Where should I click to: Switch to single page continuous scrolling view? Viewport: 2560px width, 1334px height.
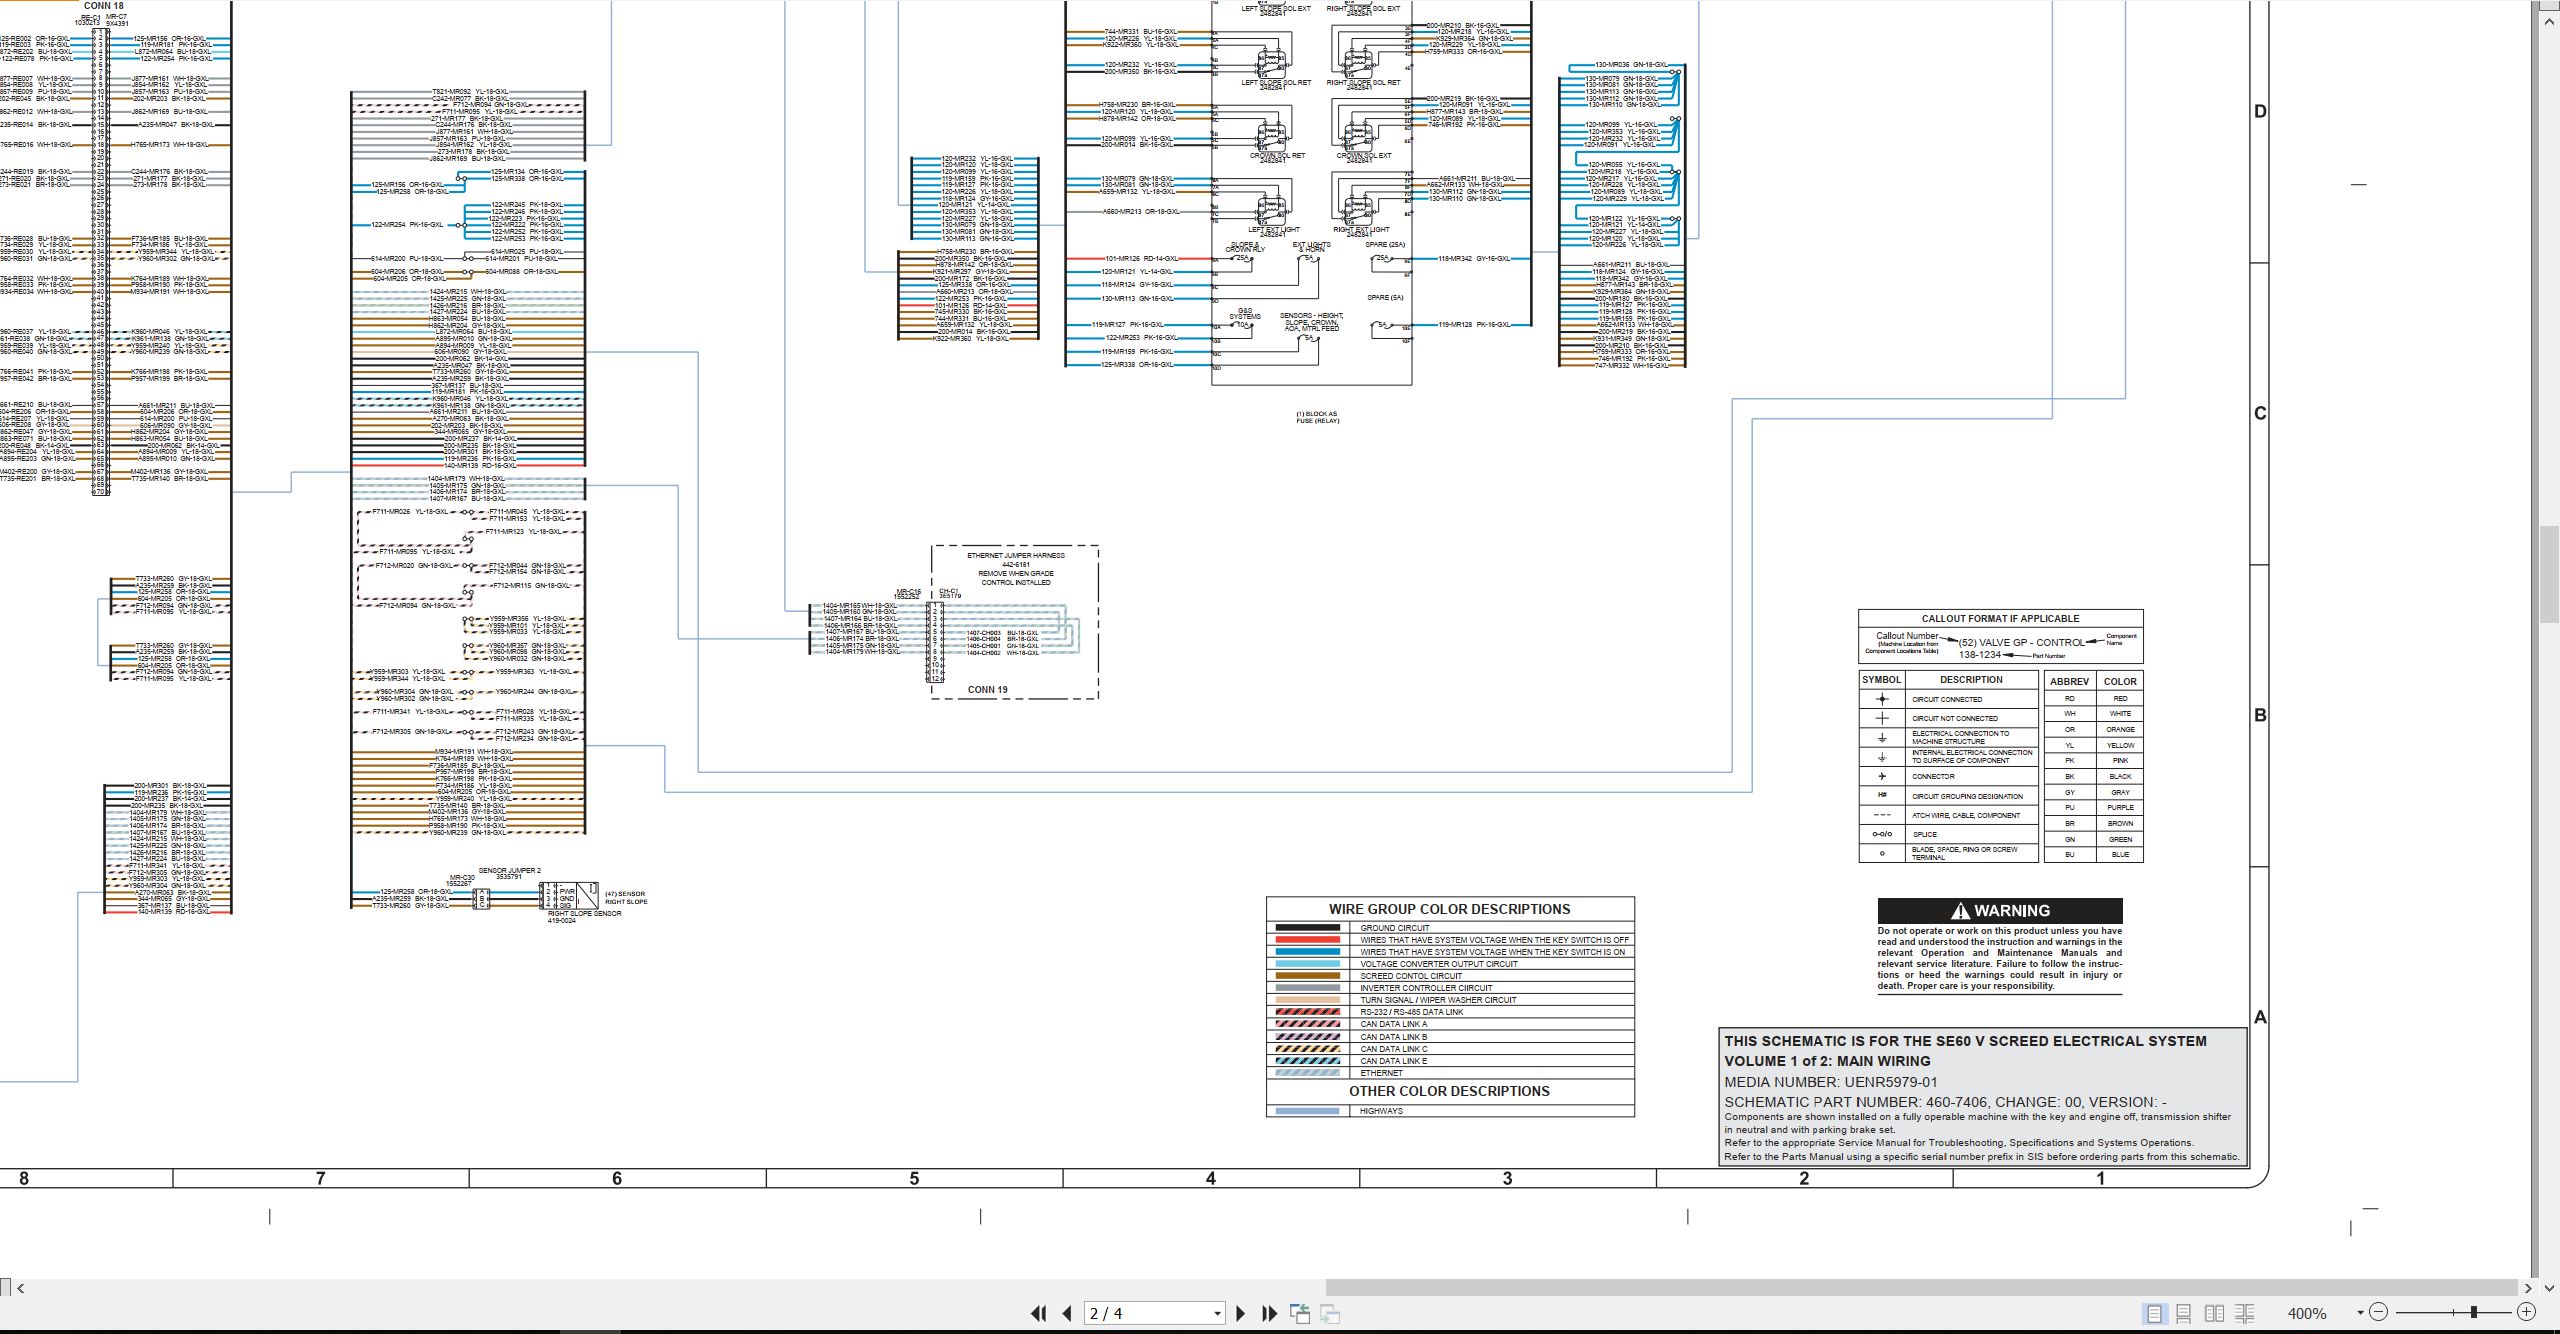[x=2184, y=1313]
